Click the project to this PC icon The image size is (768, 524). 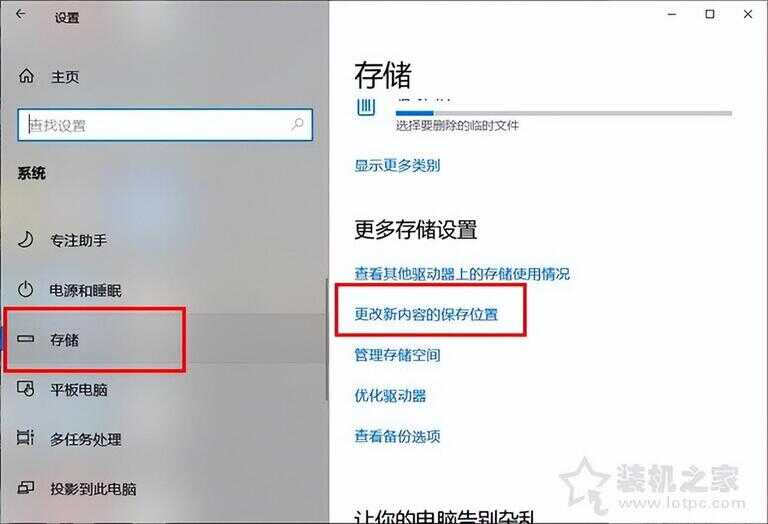25,488
